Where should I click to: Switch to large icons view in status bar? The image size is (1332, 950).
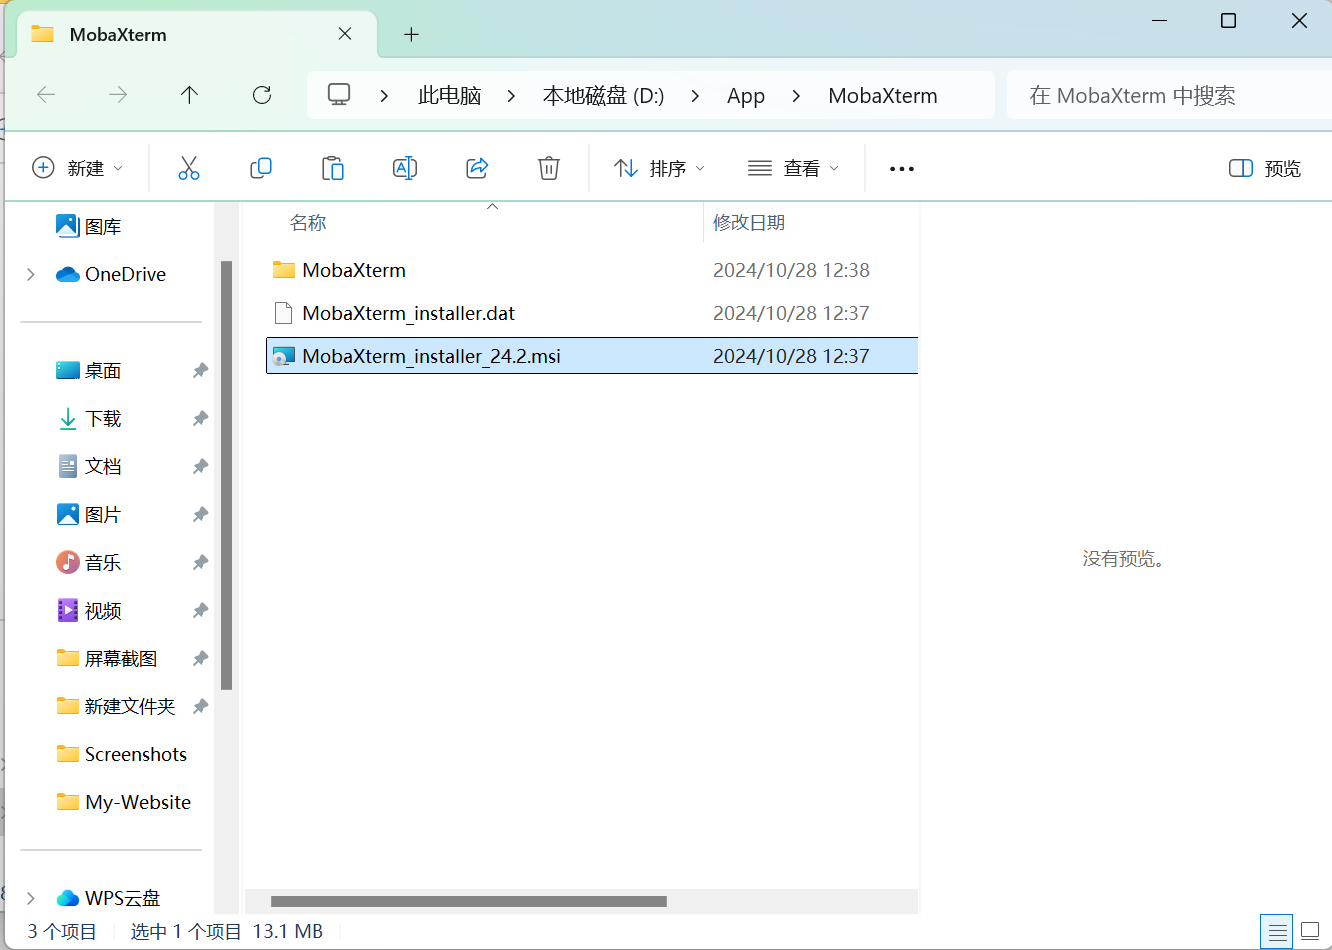click(1310, 932)
